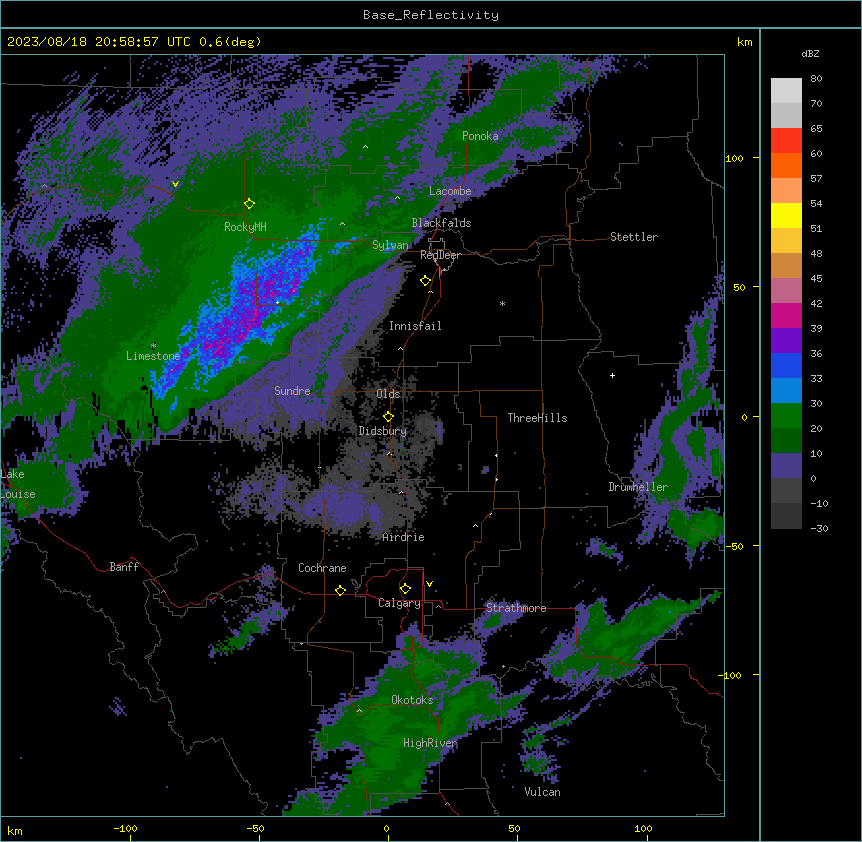Viewport: 862px width, 842px height.
Task: Select the blue 36 dBZ legend swatch
Action: point(786,365)
